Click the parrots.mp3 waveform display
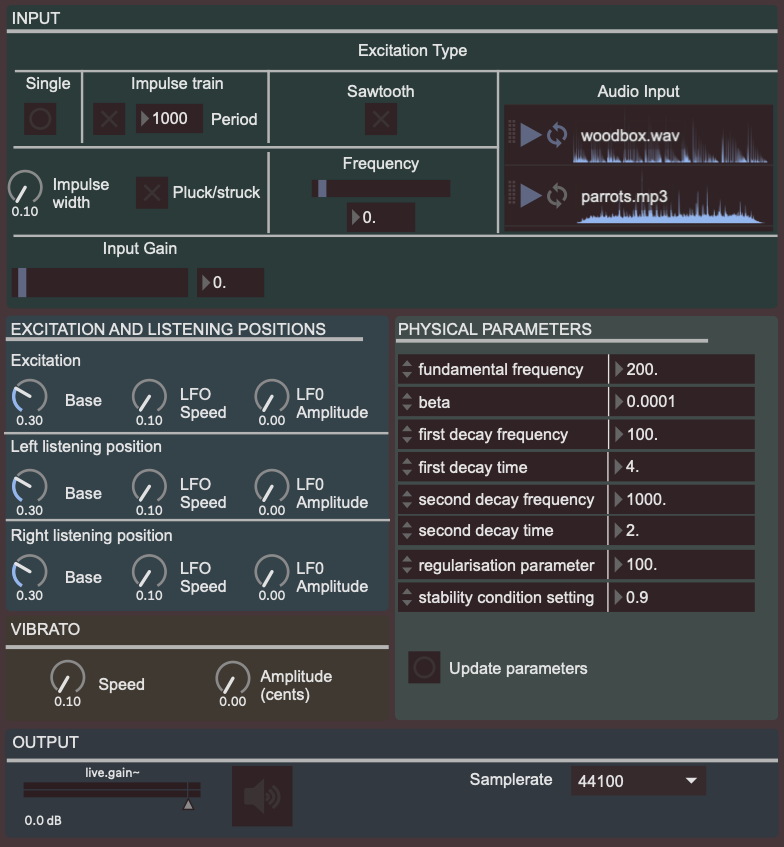 pyautogui.click(x=672, y=197)
